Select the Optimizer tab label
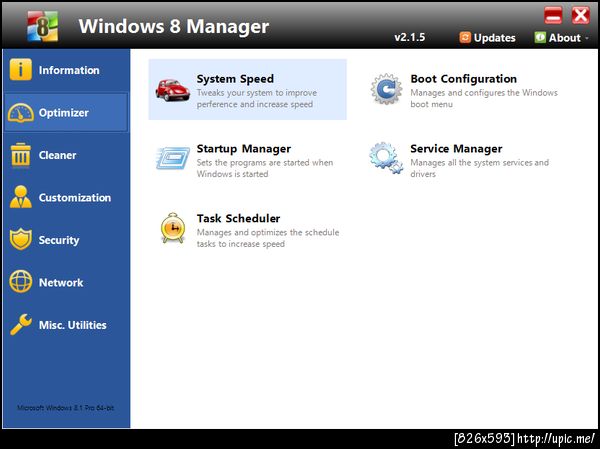 click(x=64, y=113)
